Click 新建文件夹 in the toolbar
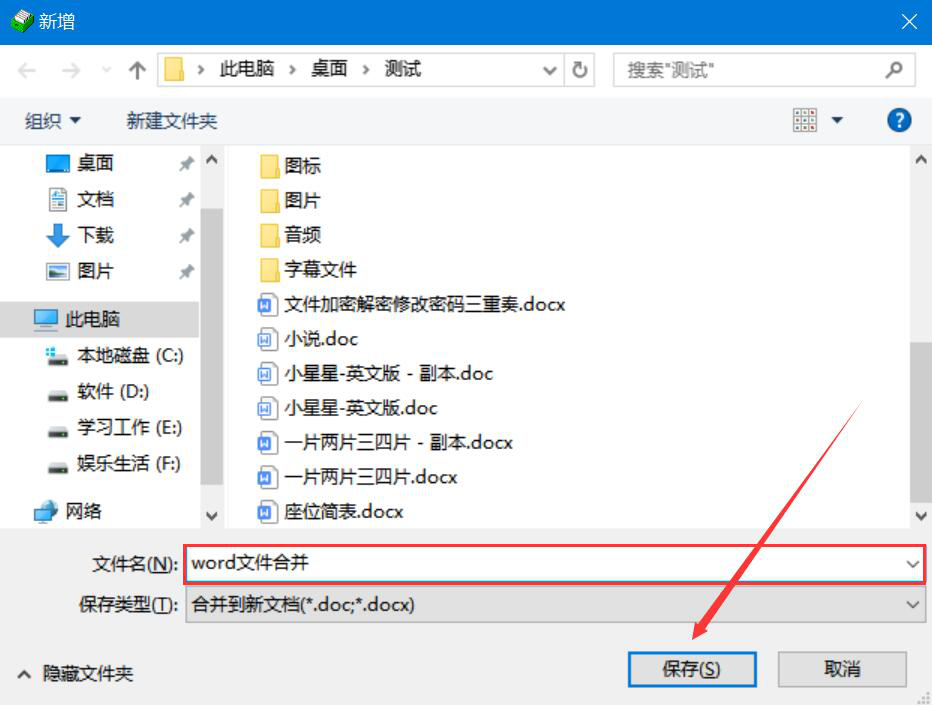The height and width of the screenshot is (705, 932). pos(172,121)
